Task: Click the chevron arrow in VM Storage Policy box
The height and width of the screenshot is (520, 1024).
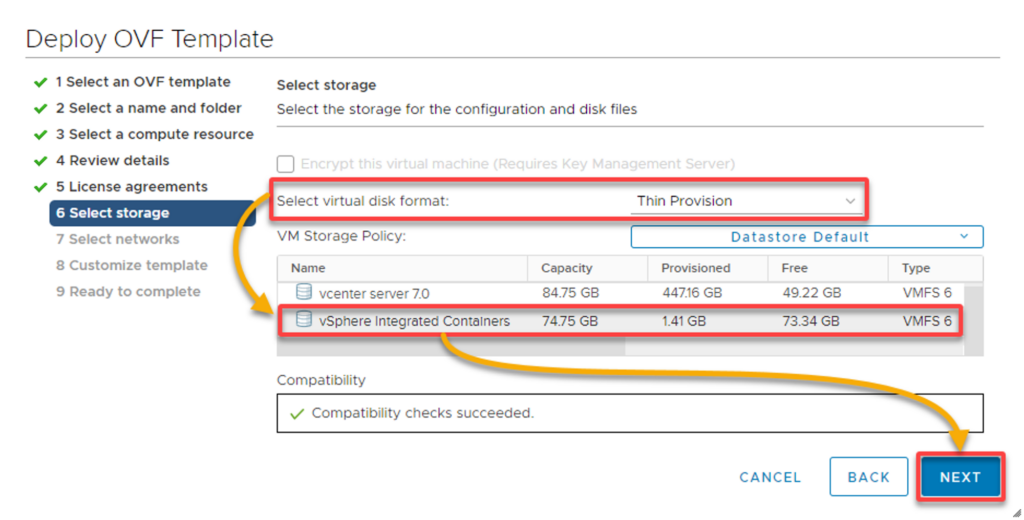Action: click(964, 236)
